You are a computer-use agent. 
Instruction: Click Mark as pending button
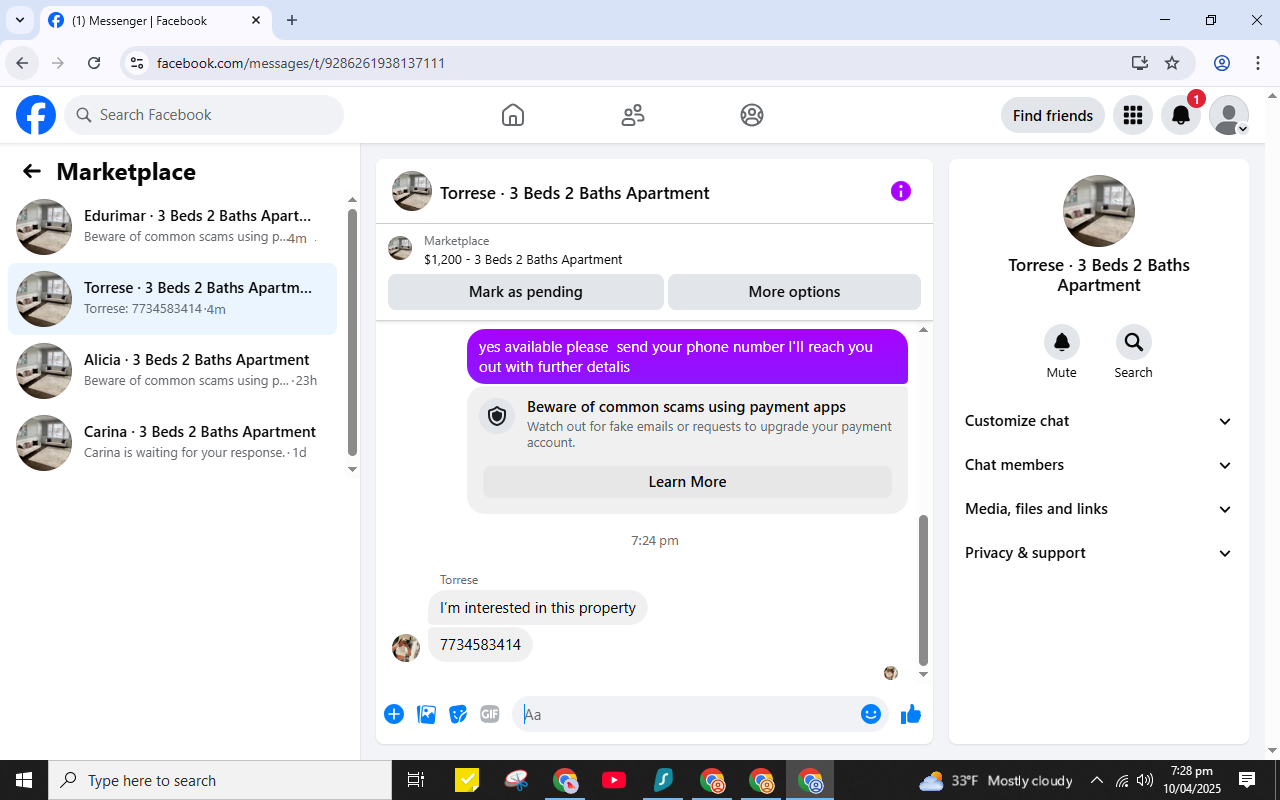(526, 292)
